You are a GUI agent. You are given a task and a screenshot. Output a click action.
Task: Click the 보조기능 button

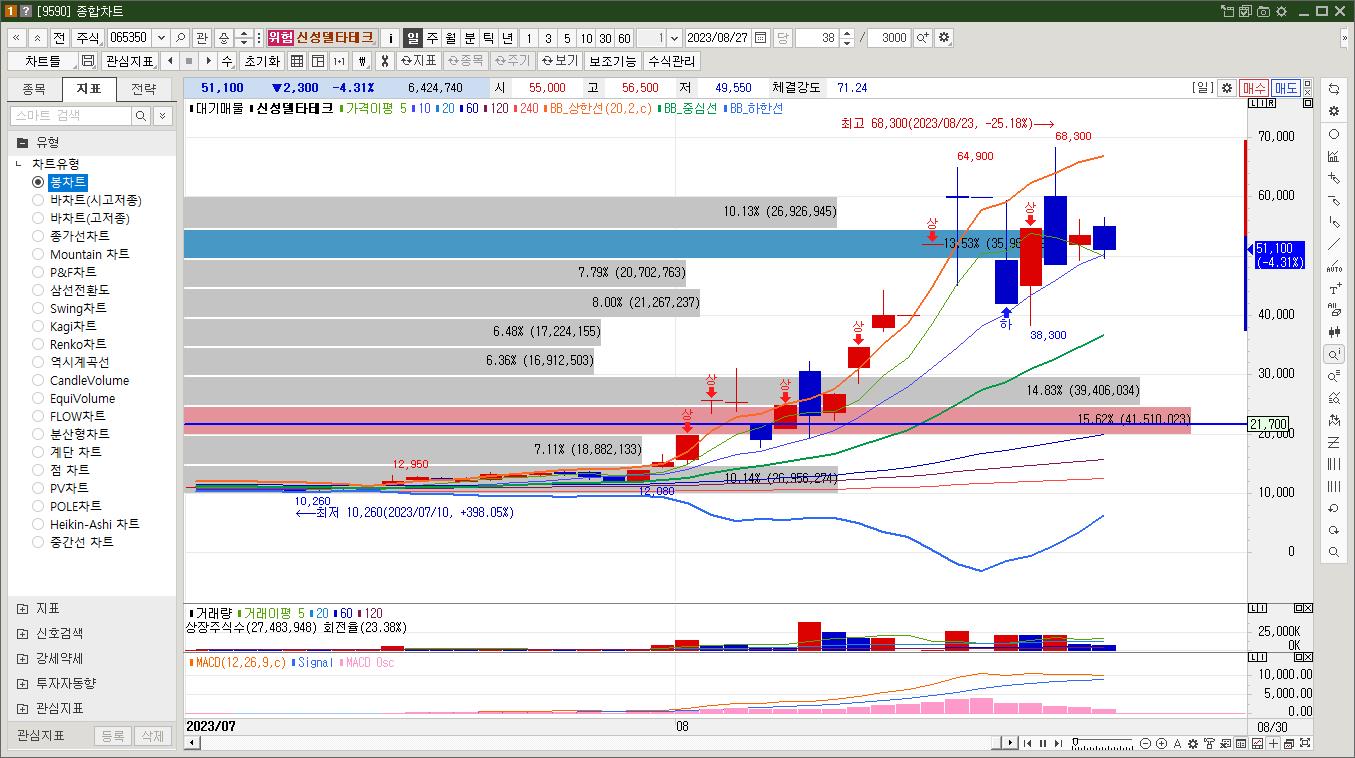coord(612,61)
